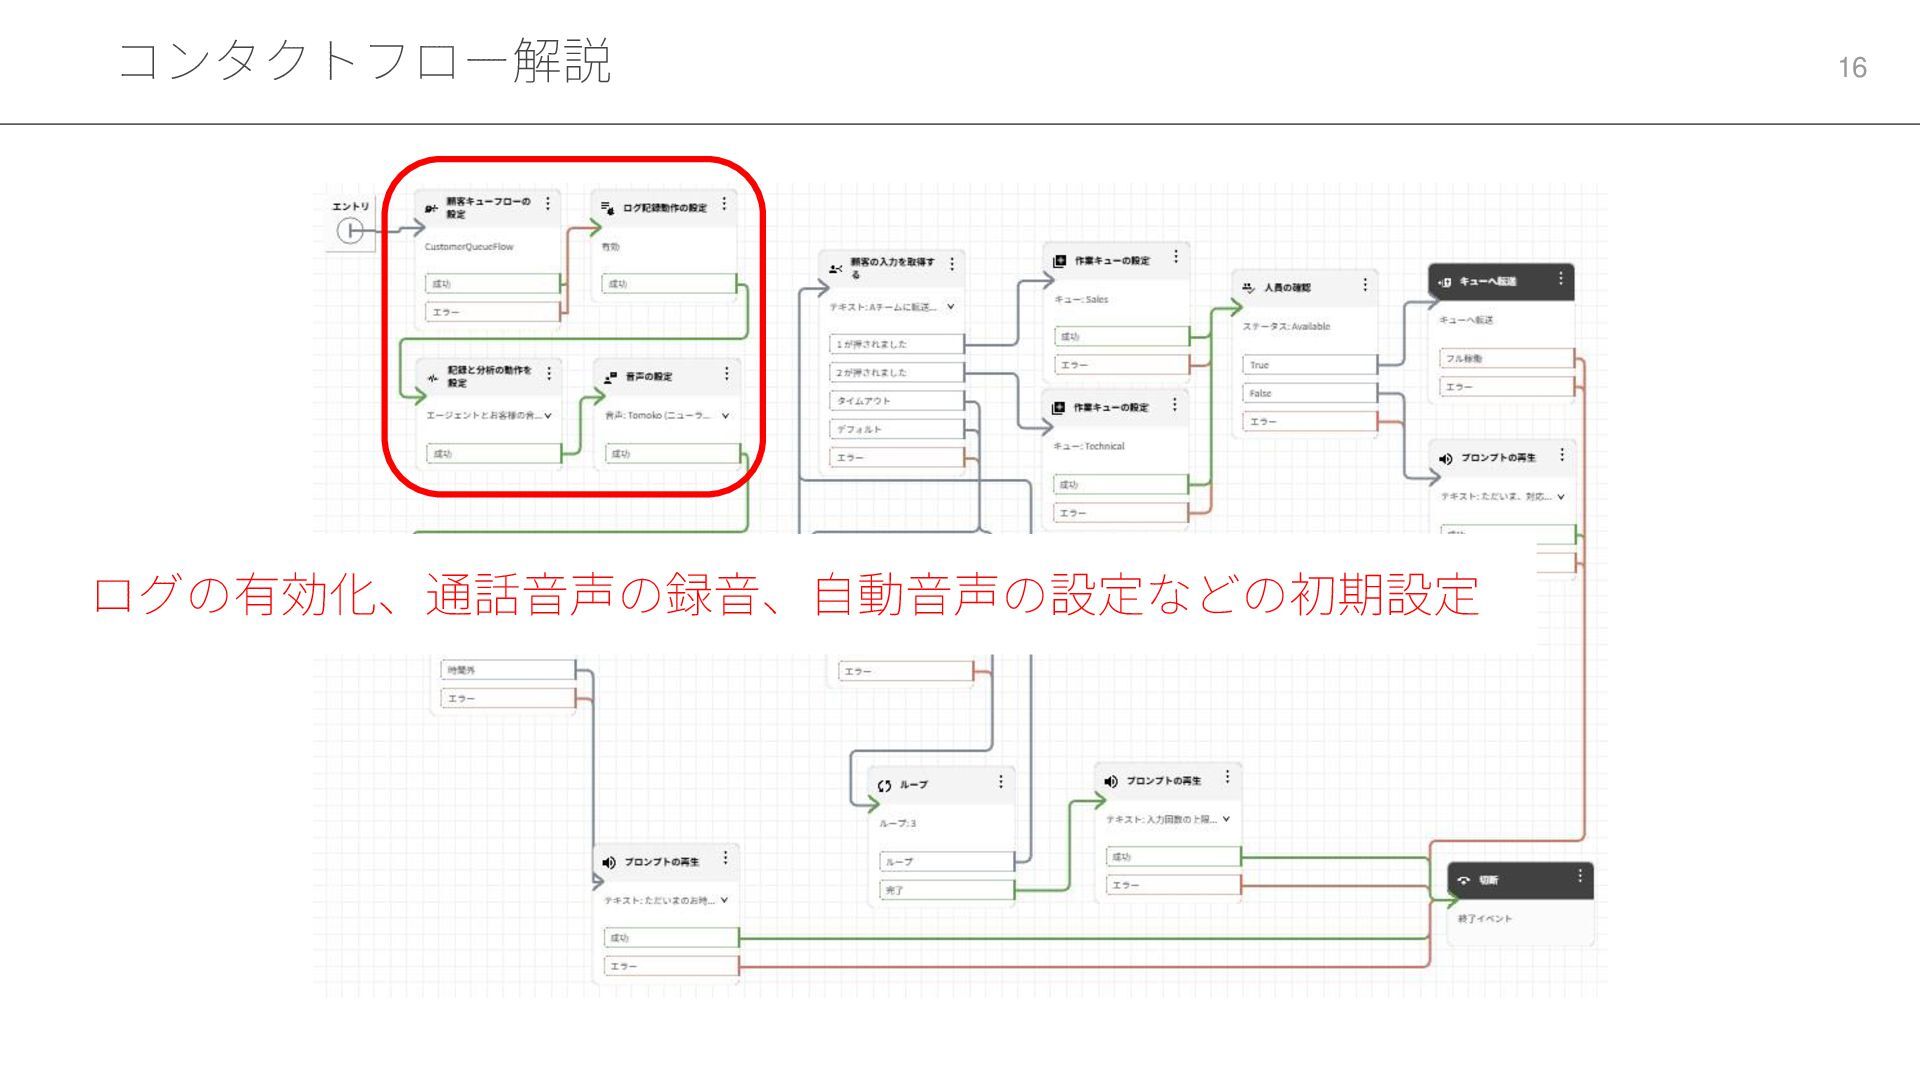Screen dimensions: 1920x1080
Task: Click speaker icon of prompt block ただいまのお時
Action: pos(609,862)
